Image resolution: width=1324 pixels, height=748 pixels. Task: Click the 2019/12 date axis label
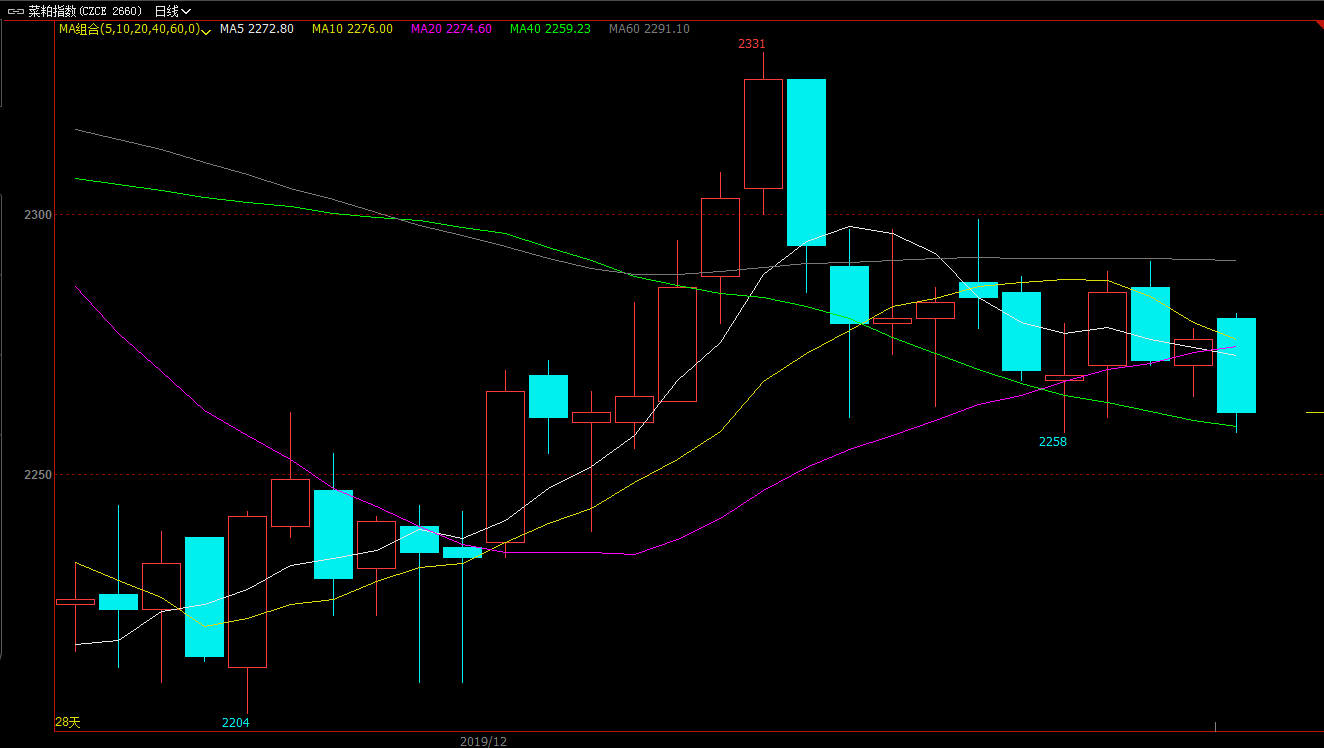click(x=483, y=741)
